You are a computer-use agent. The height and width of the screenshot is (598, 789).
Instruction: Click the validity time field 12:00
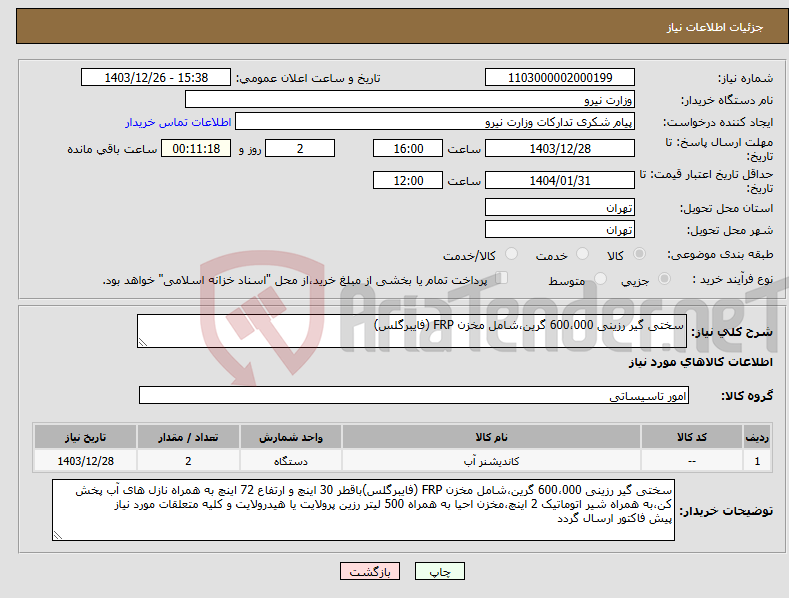(408, 180)
